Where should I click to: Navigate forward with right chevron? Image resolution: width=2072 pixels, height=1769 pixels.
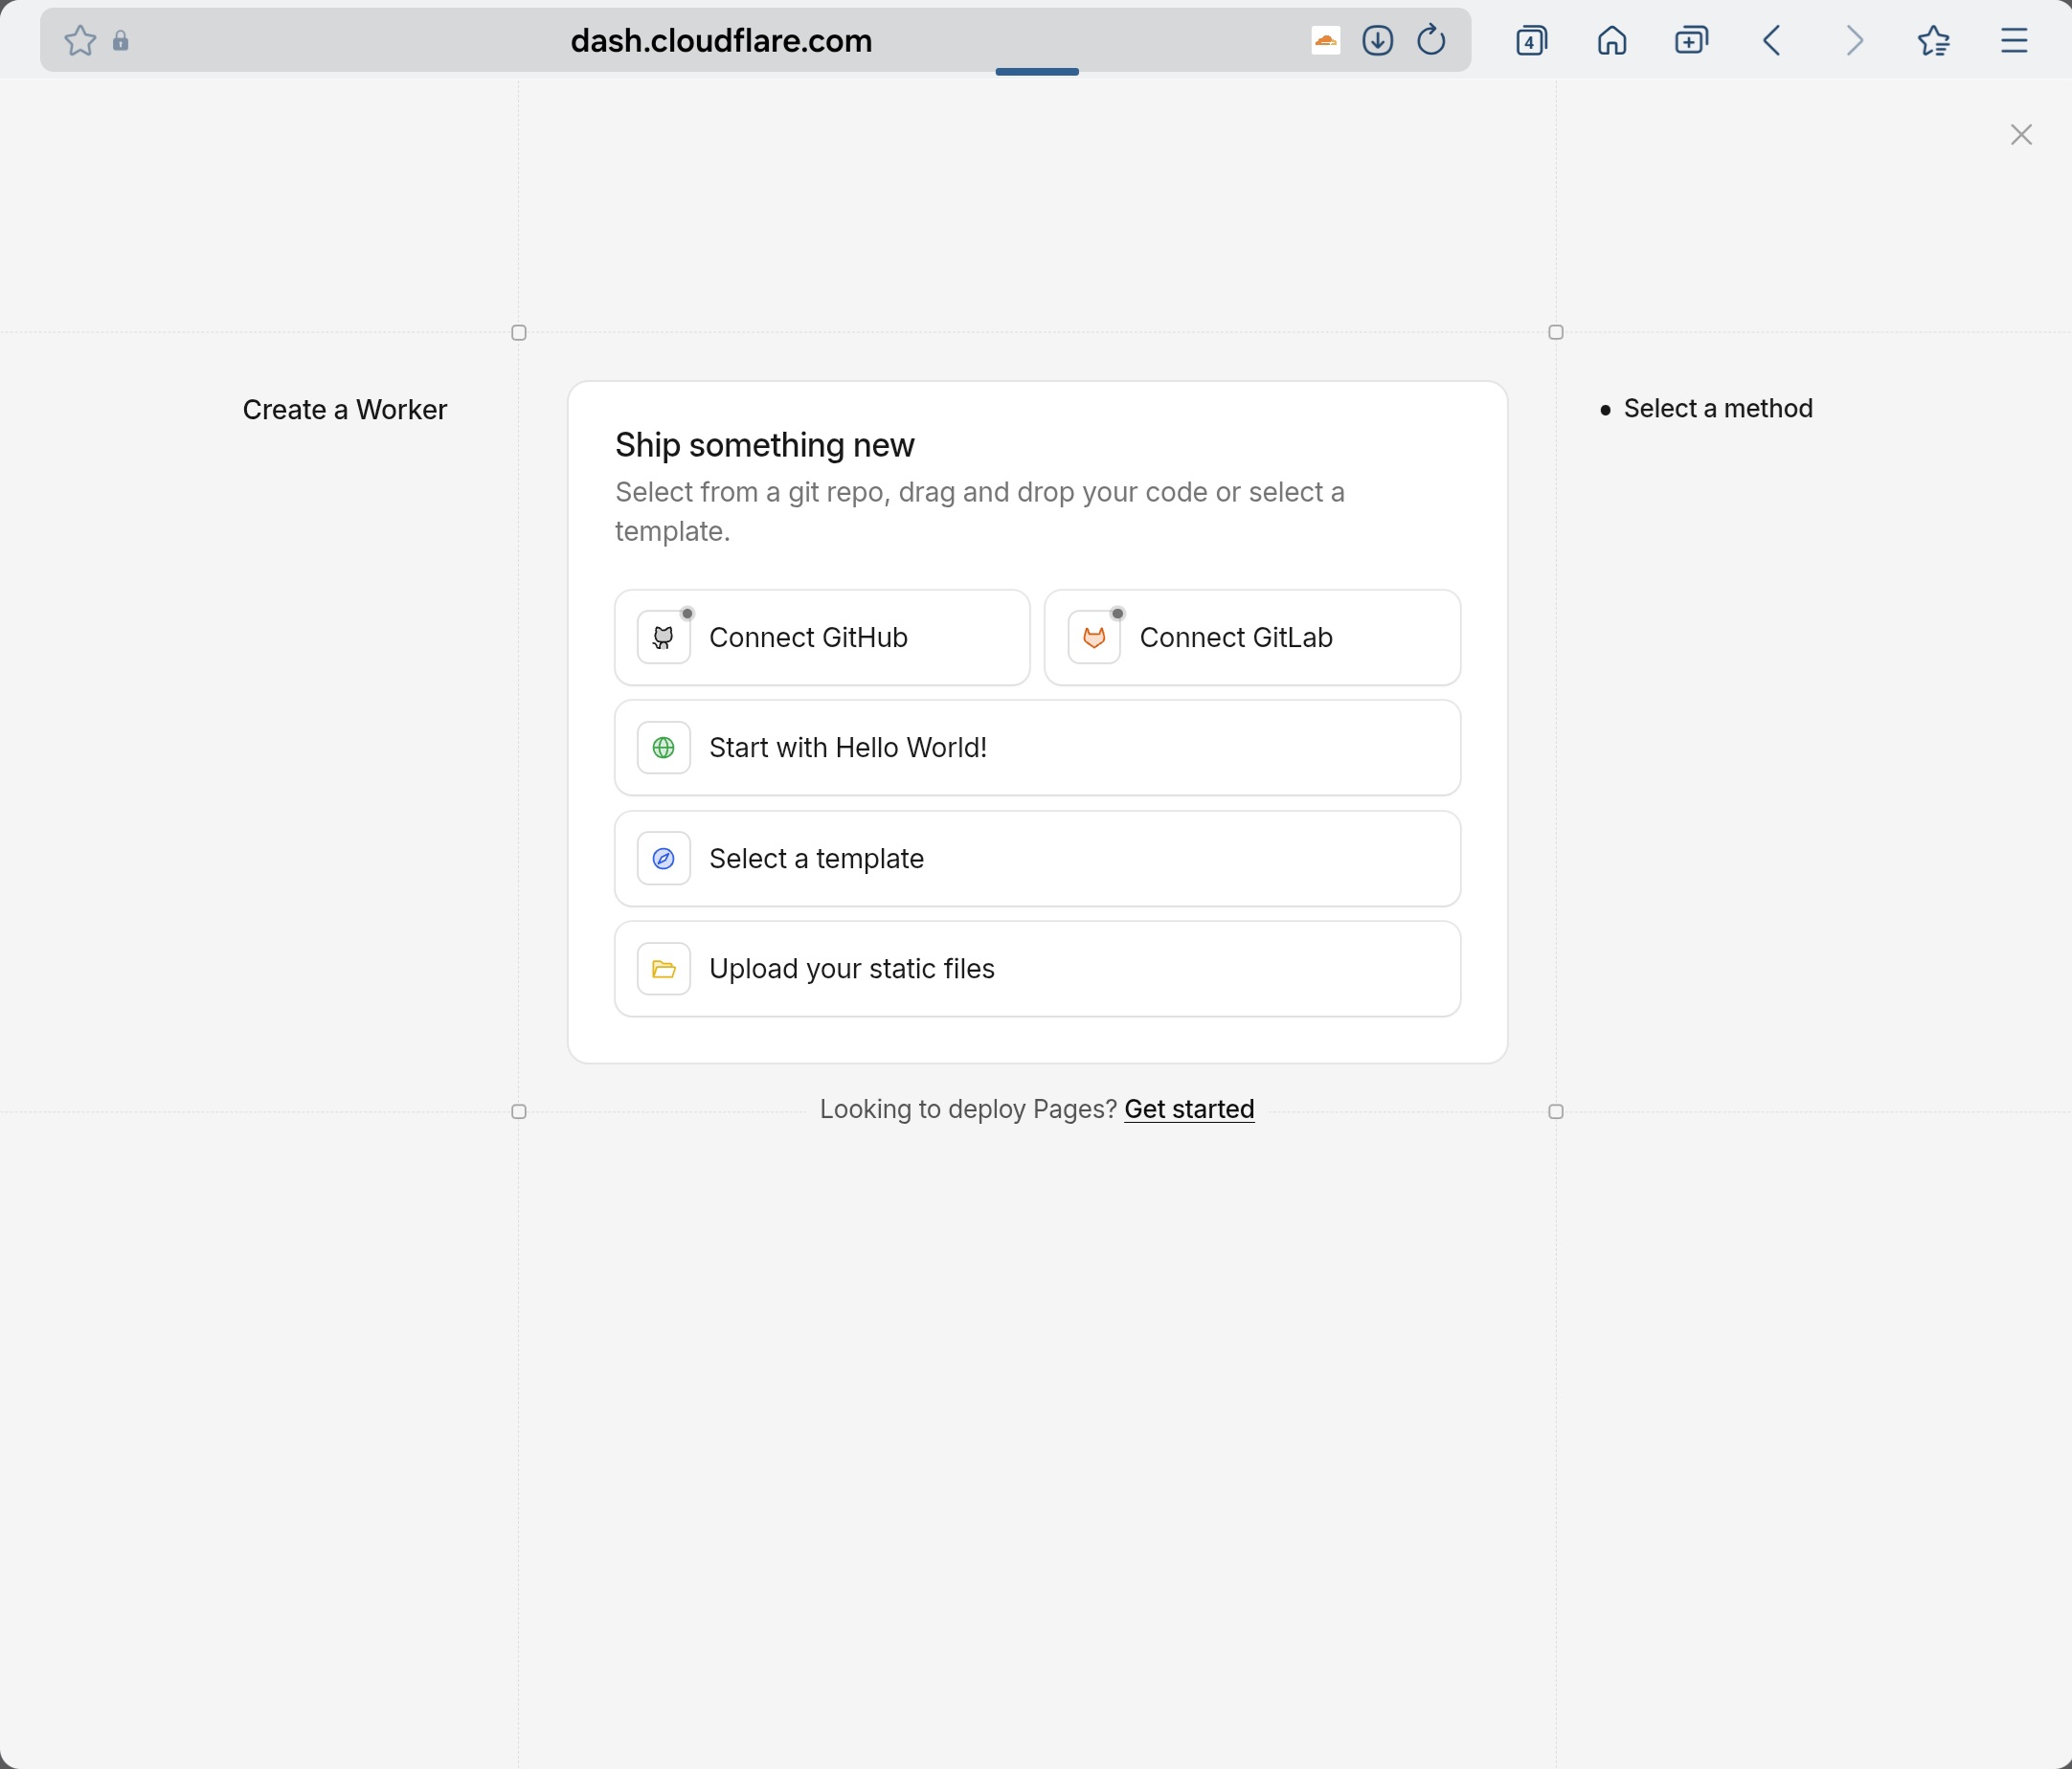(1854, 41)
